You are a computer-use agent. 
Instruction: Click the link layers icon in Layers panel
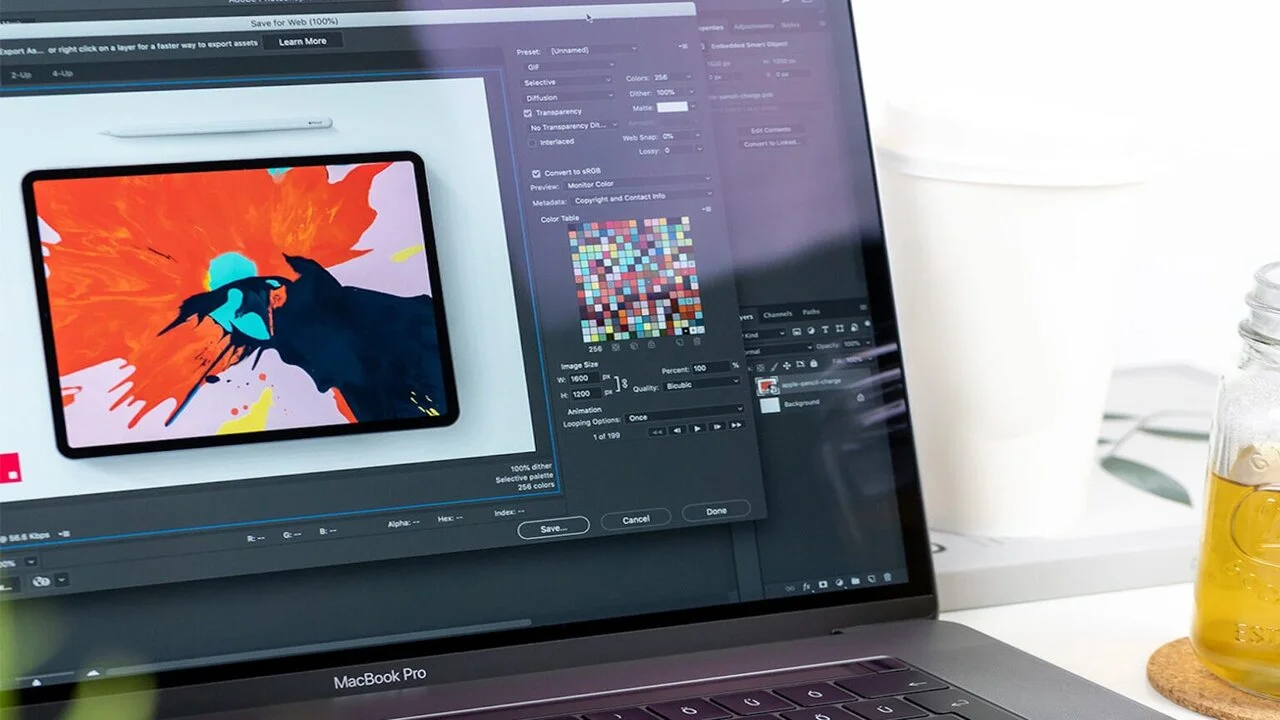pos(790,588)
